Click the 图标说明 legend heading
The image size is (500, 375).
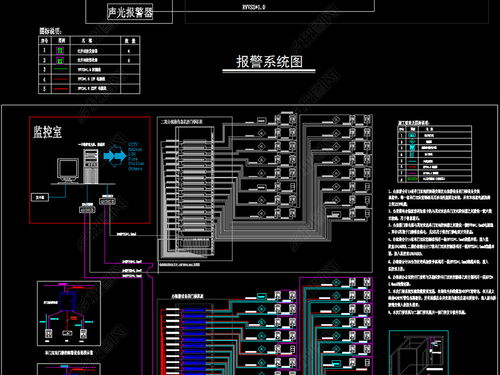tap(50, 31)
